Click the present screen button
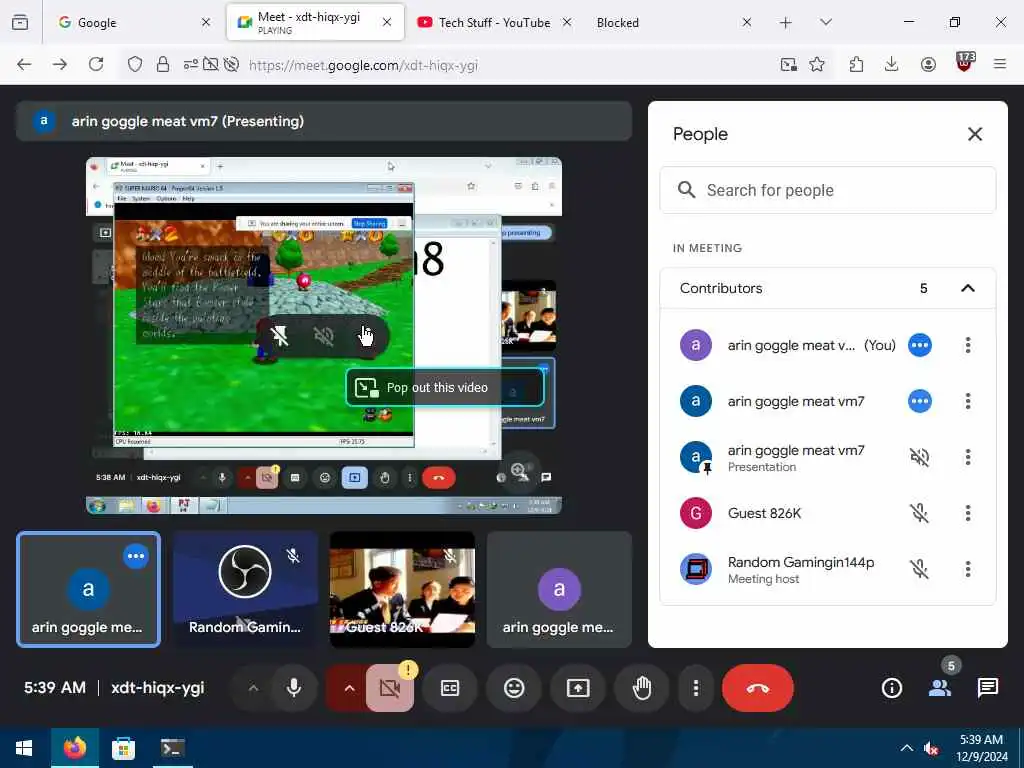The height and width of the screenshot is (768, 1024). coord(578,688)
